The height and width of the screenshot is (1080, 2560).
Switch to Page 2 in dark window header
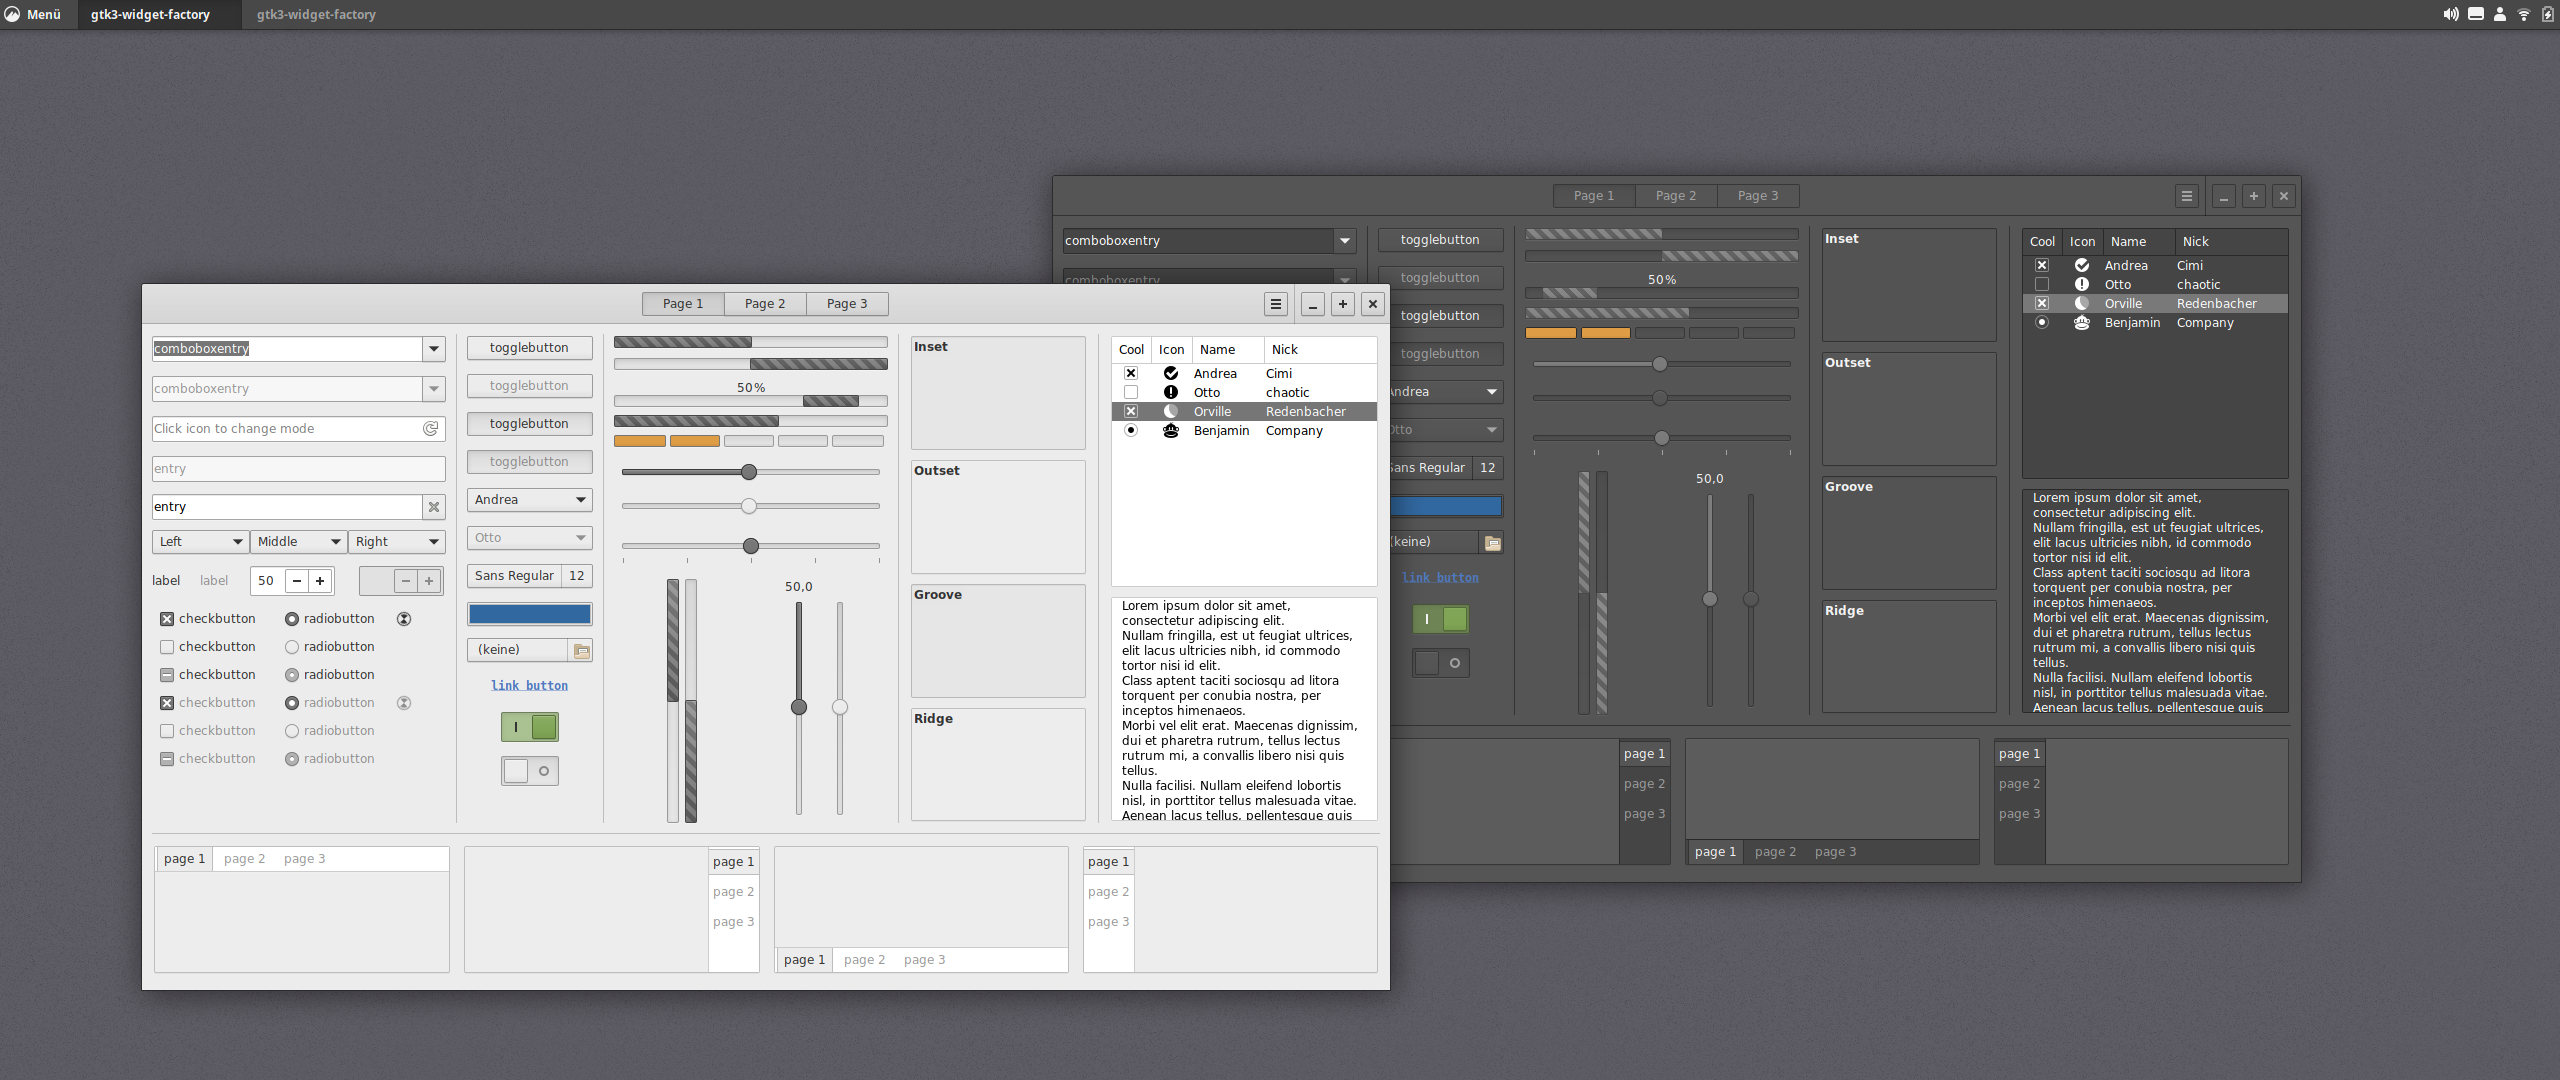1676,196
